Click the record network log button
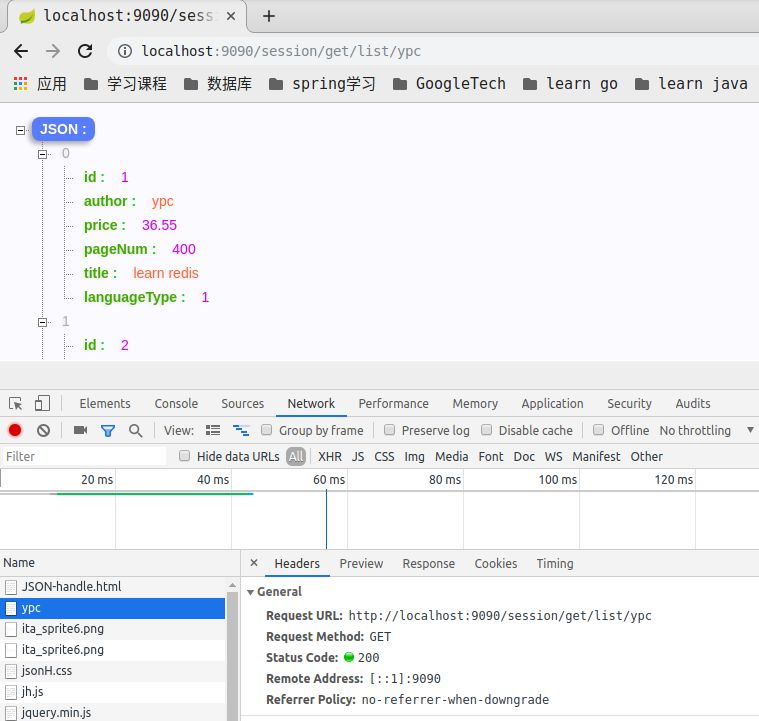Screen dimensions: 759x721 (15, 430)
